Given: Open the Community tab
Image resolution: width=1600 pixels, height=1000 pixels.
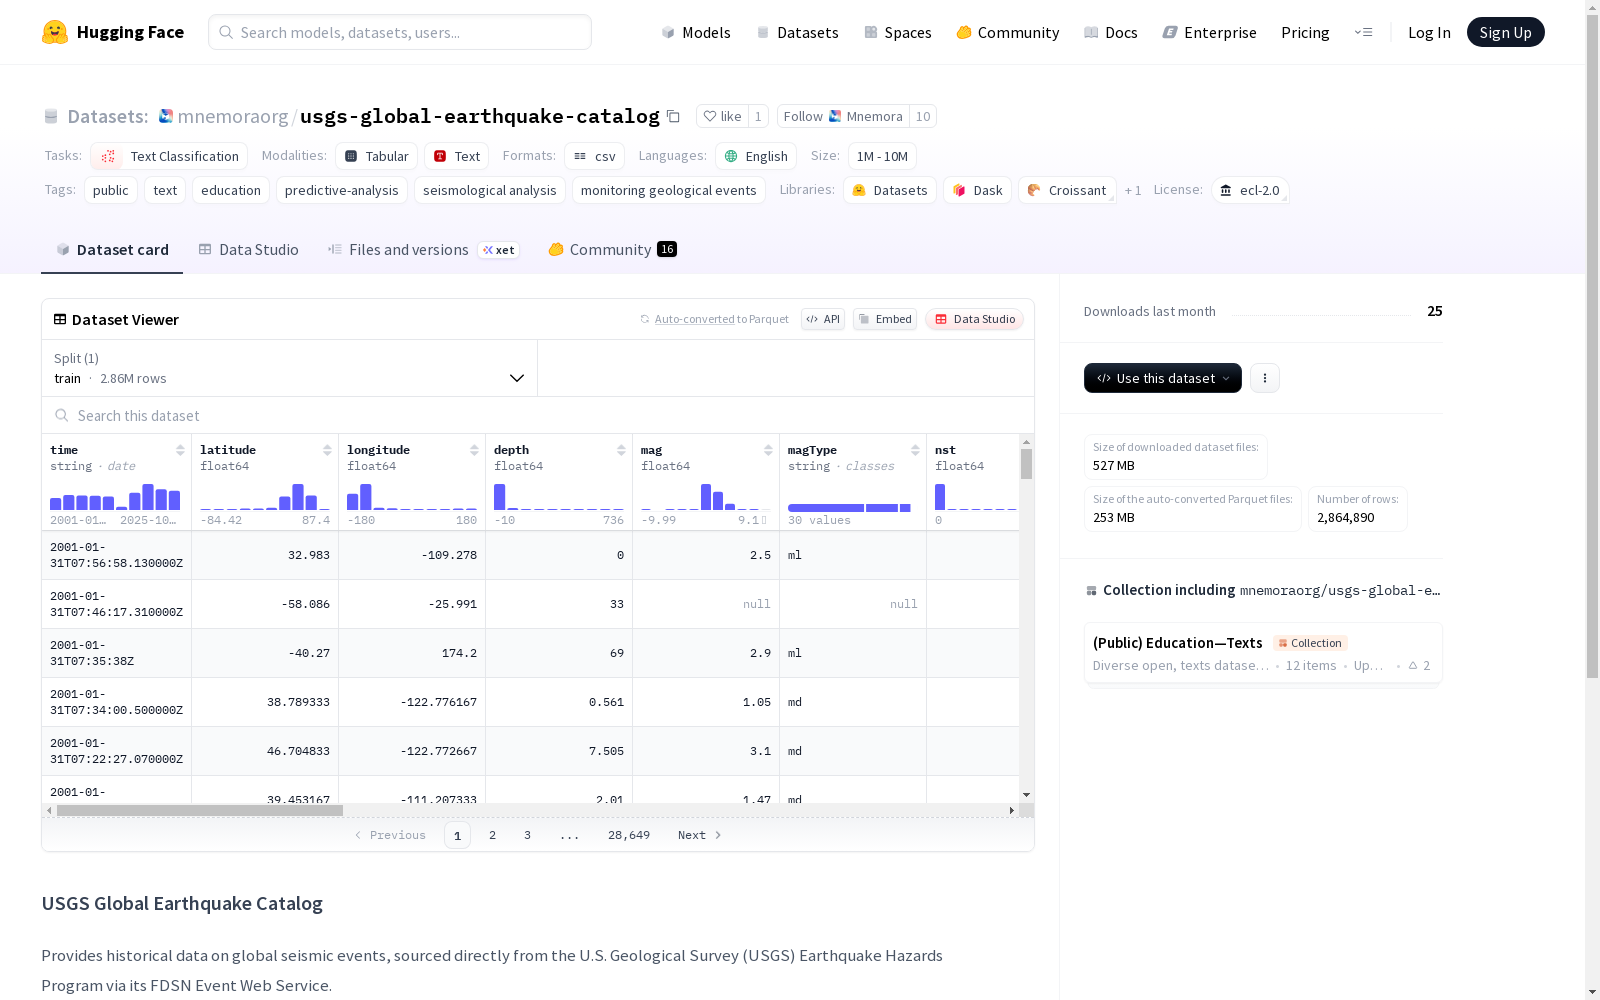Looking at the screenshot, I should (610, 250).
